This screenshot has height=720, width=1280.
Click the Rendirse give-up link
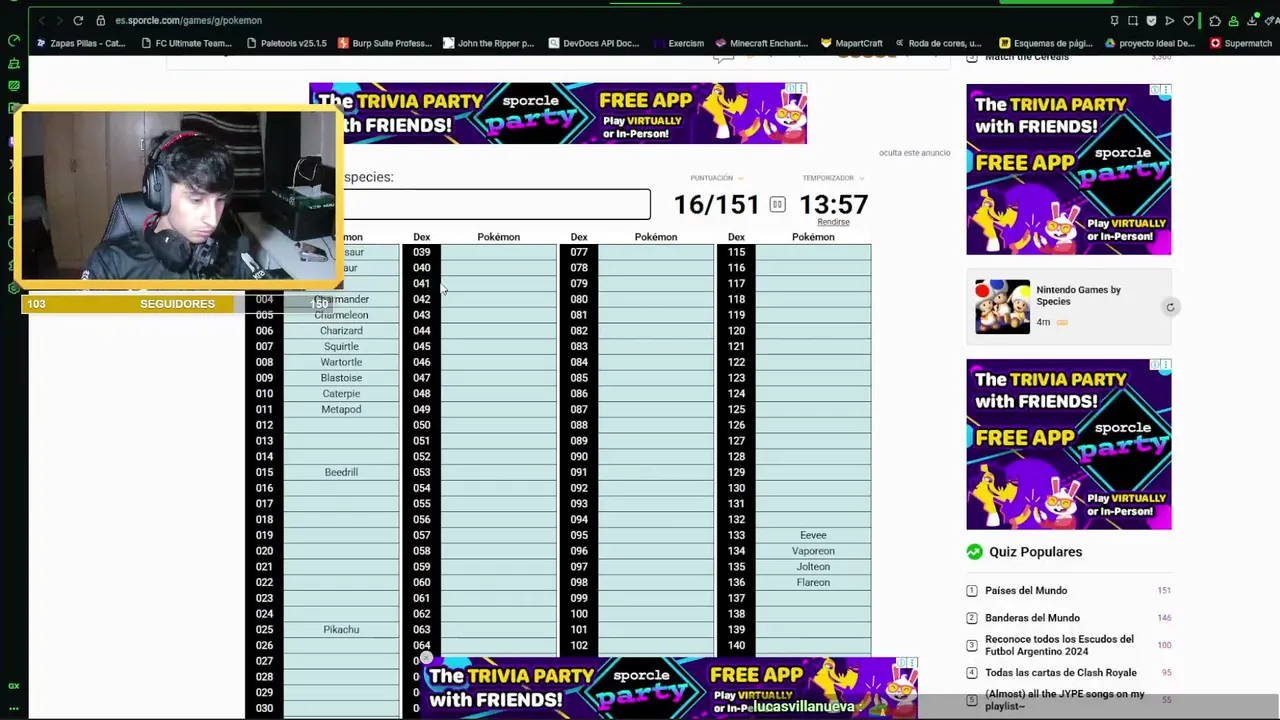[x=833, y=222]
